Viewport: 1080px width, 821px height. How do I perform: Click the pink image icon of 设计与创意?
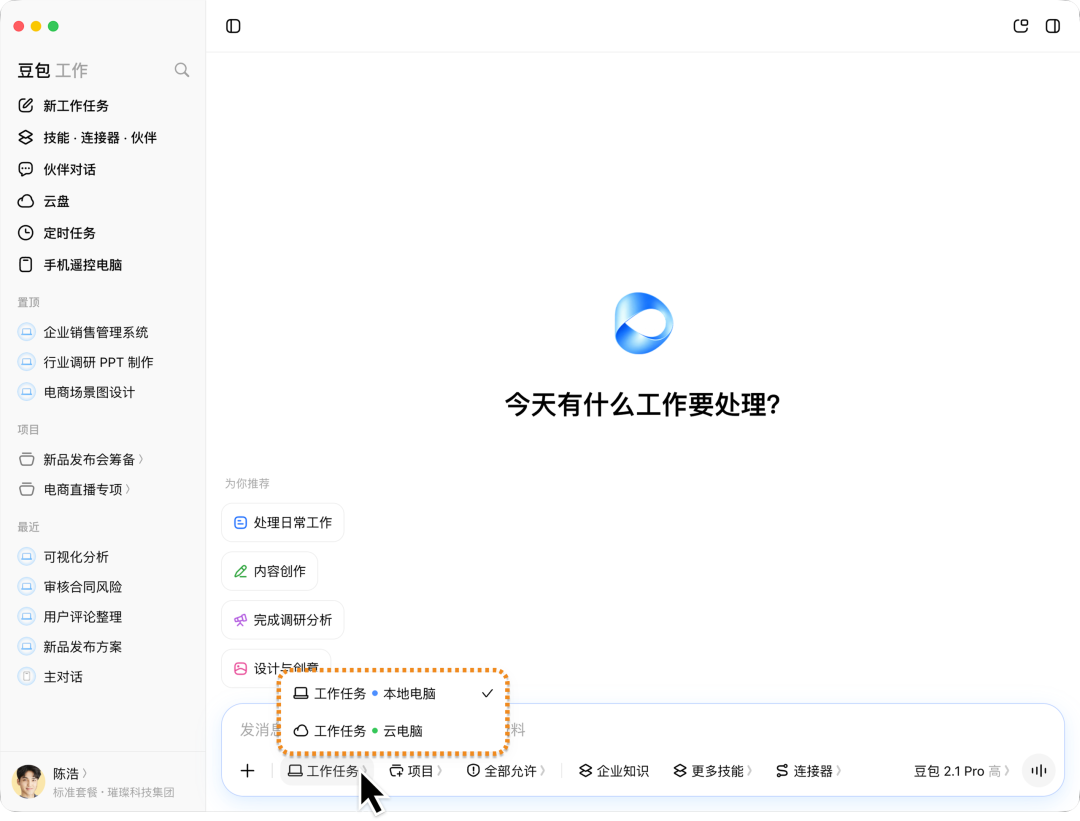(x=240, y=668)
